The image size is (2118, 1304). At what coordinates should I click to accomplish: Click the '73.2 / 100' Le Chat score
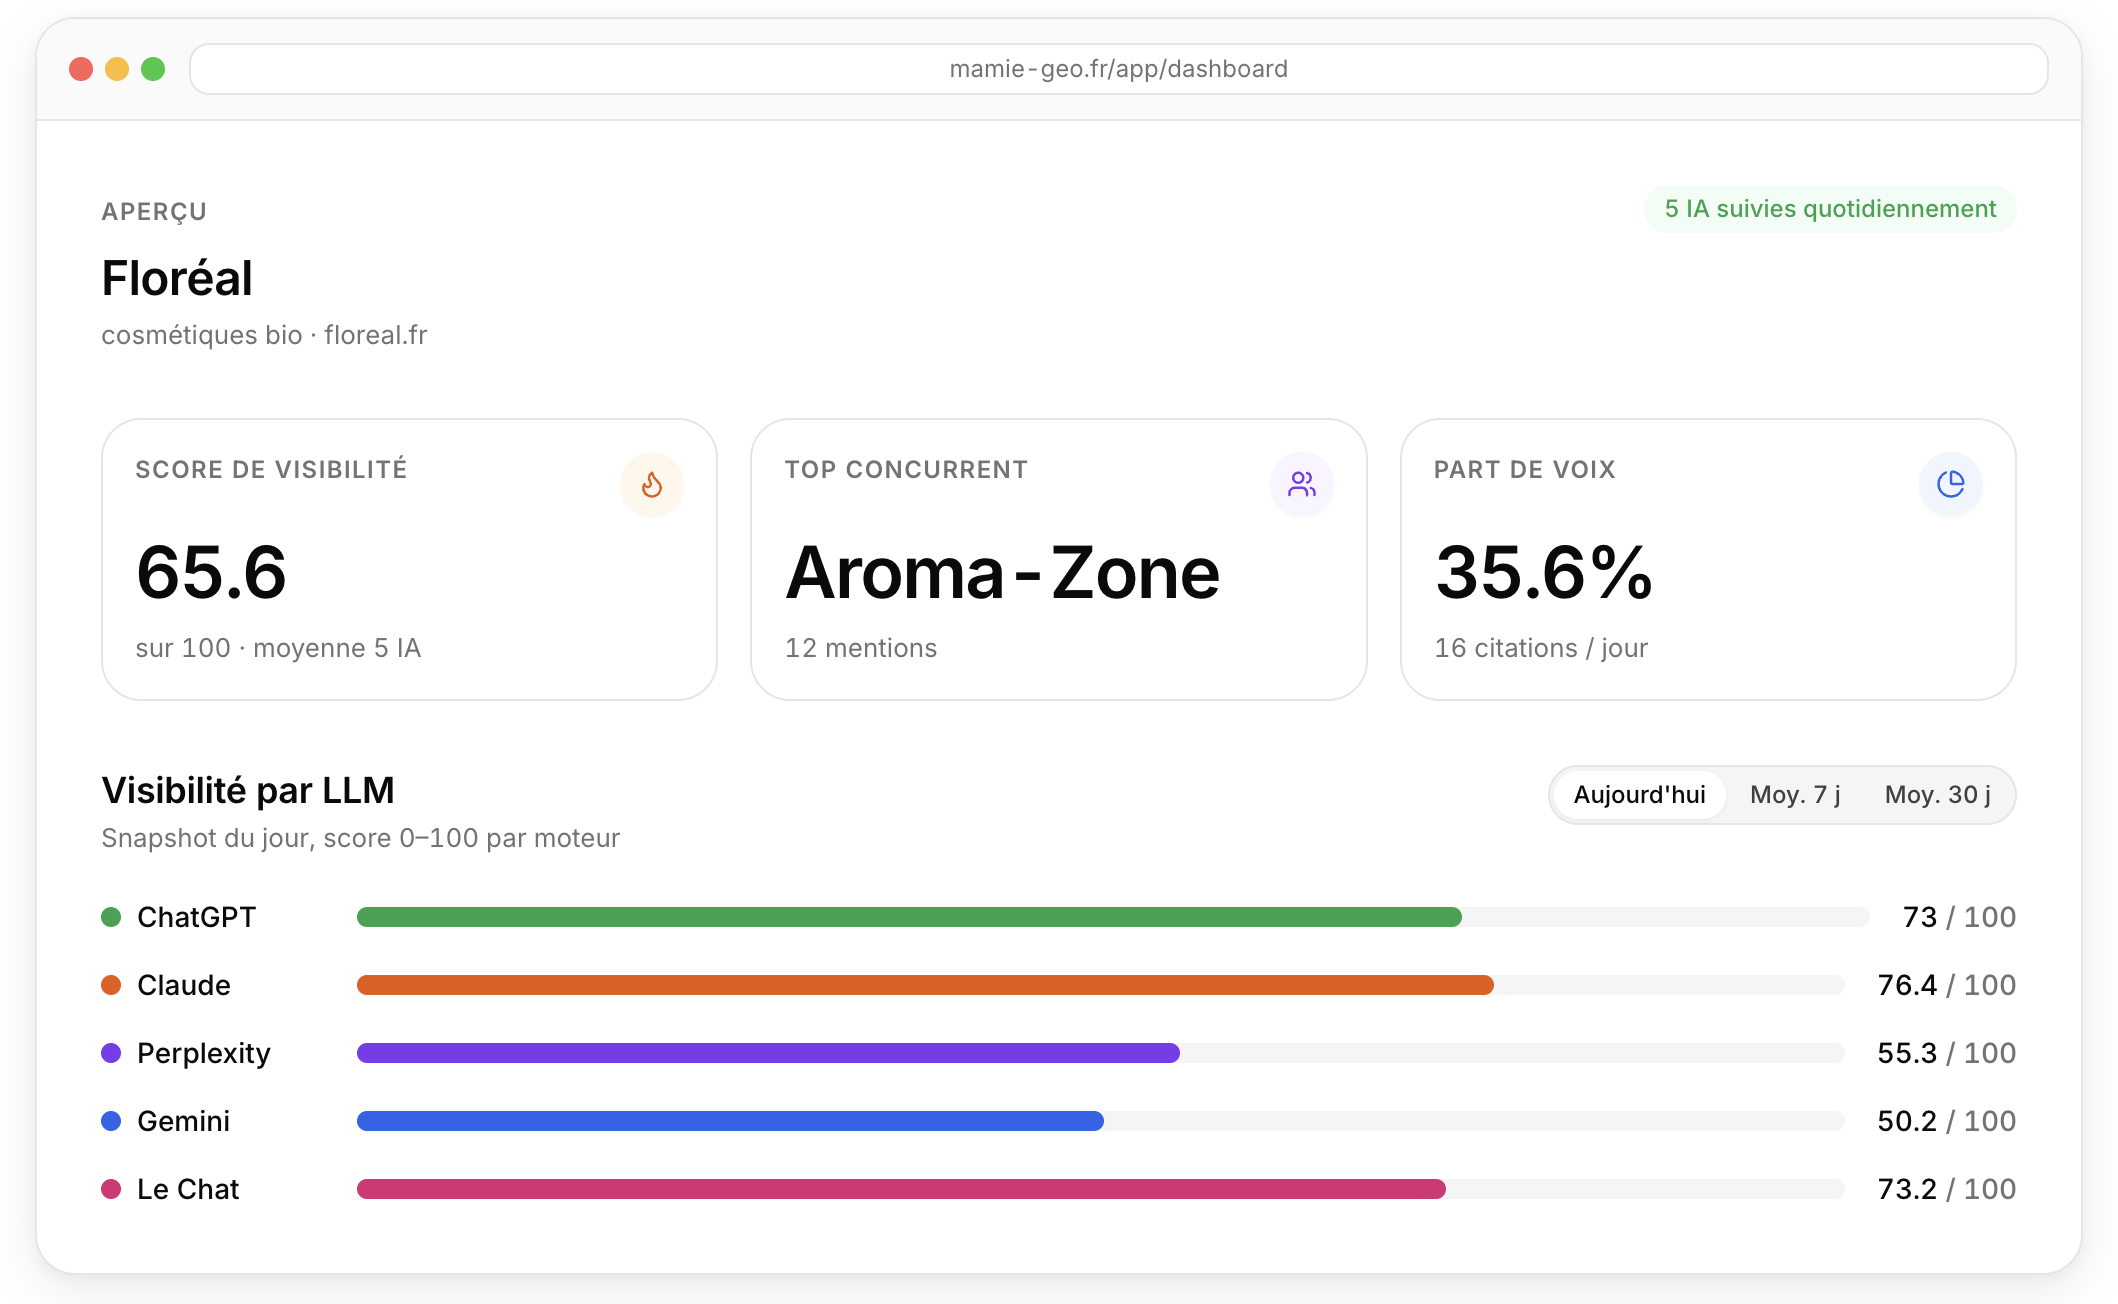(1946, 1189)
